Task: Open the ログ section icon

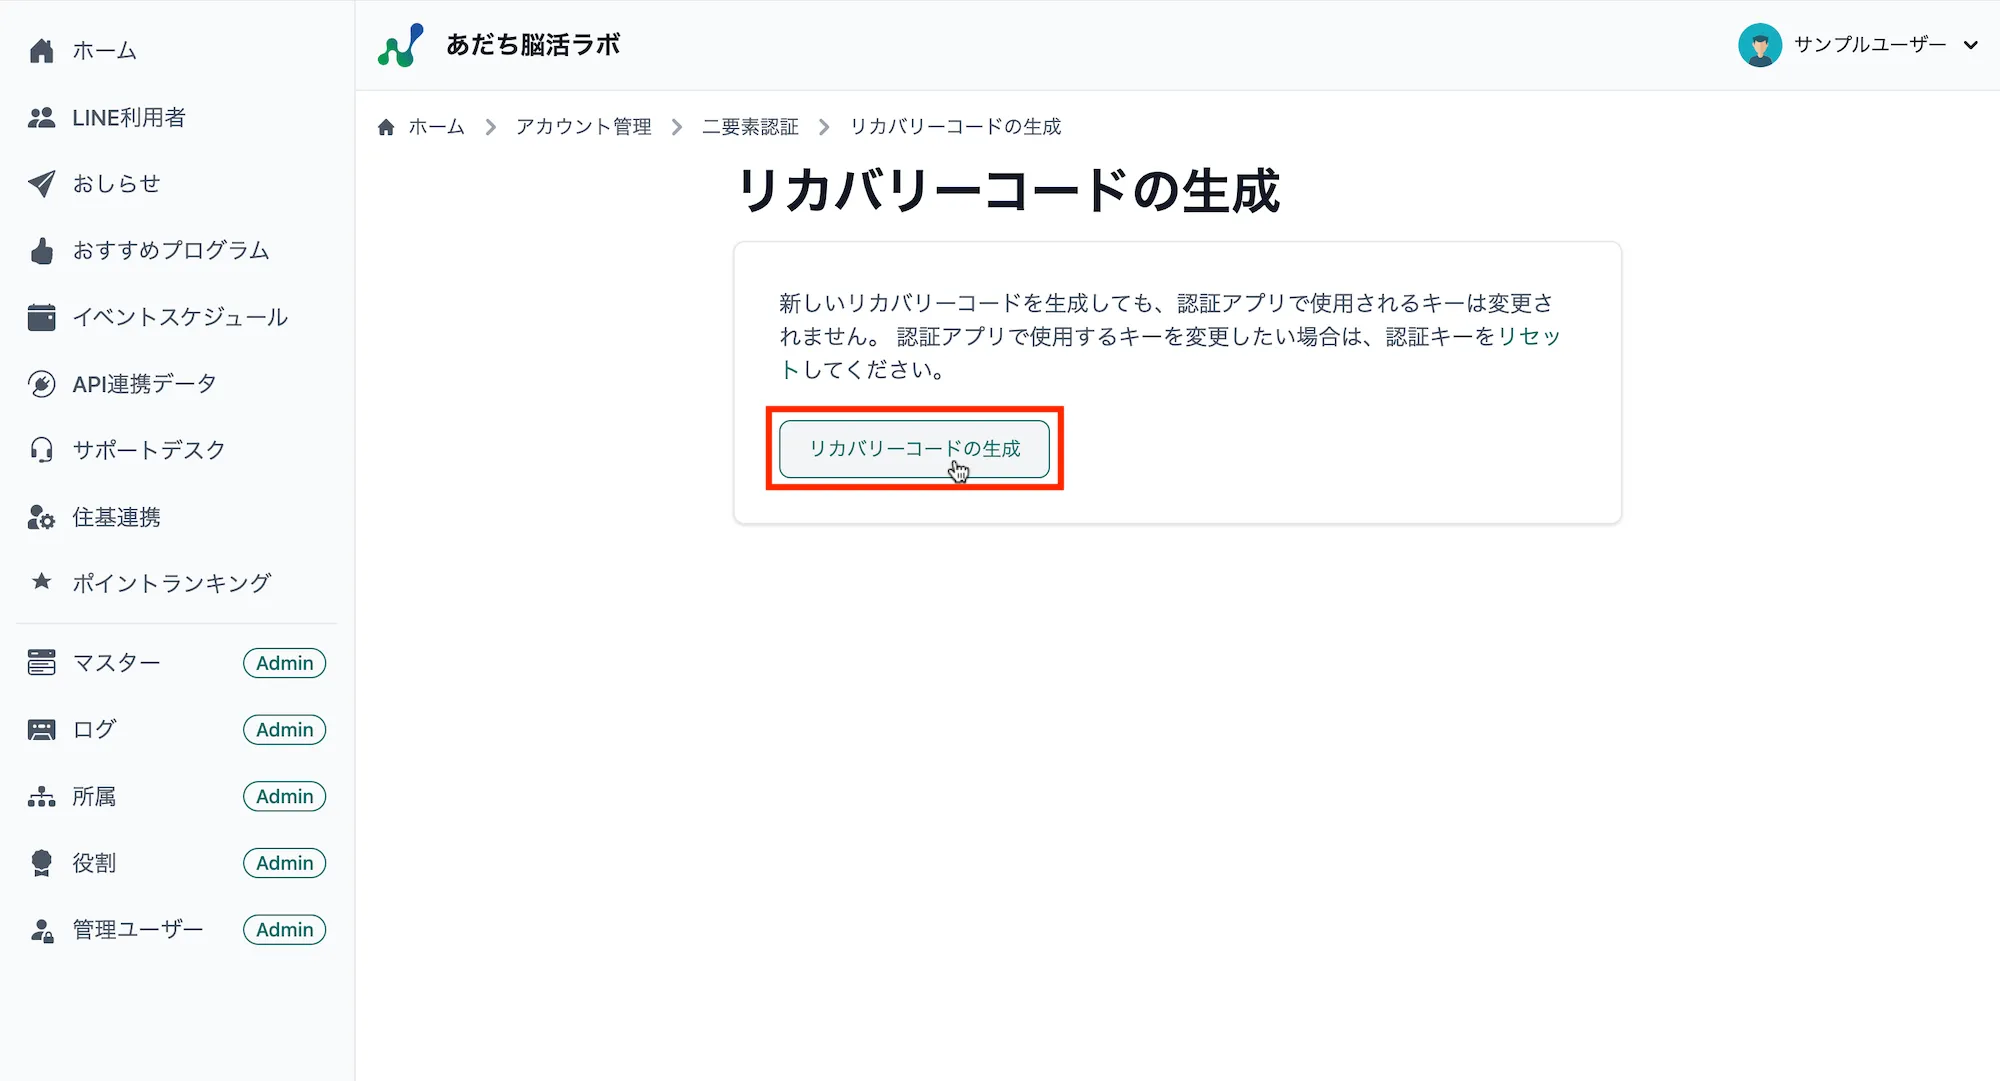Action: (42, 729)
